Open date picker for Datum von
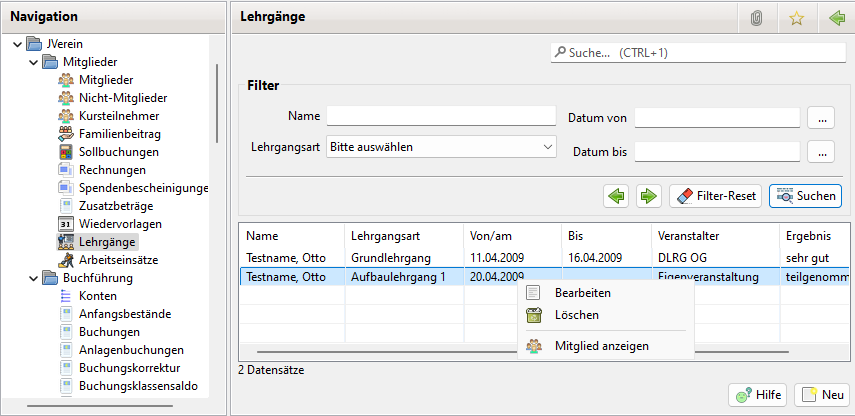Screen dimensions: 855x416 point(820,118)
